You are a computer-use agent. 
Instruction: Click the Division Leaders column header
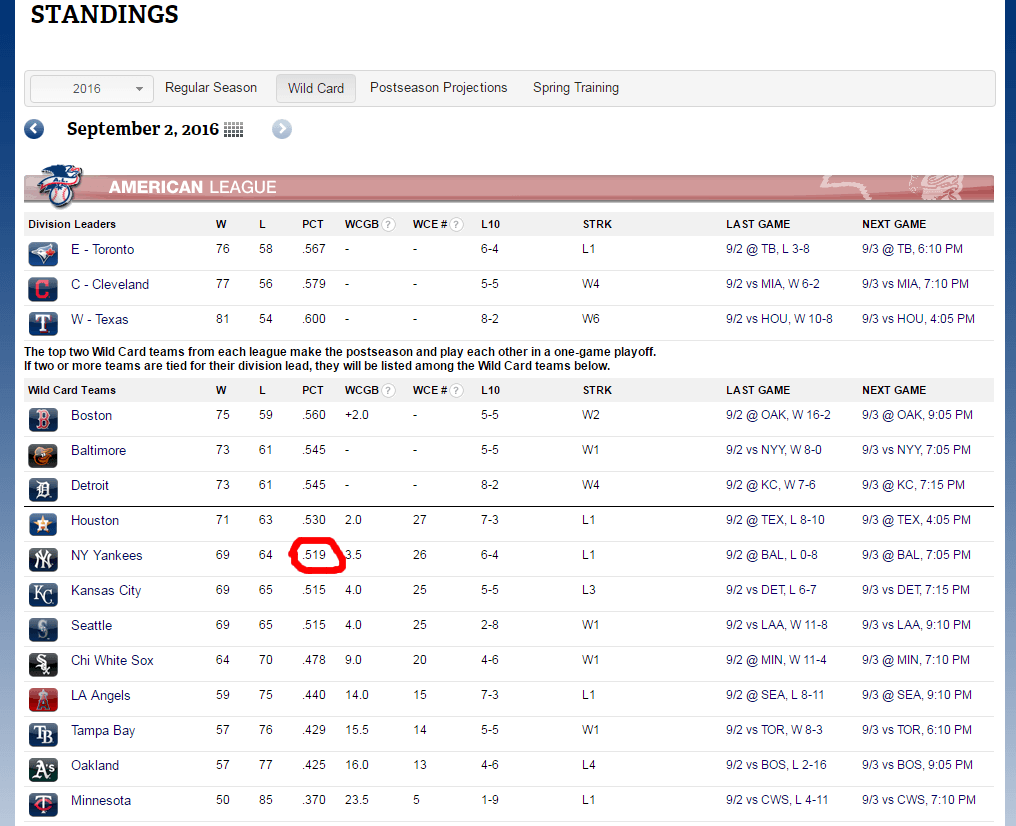click(72, 224)
